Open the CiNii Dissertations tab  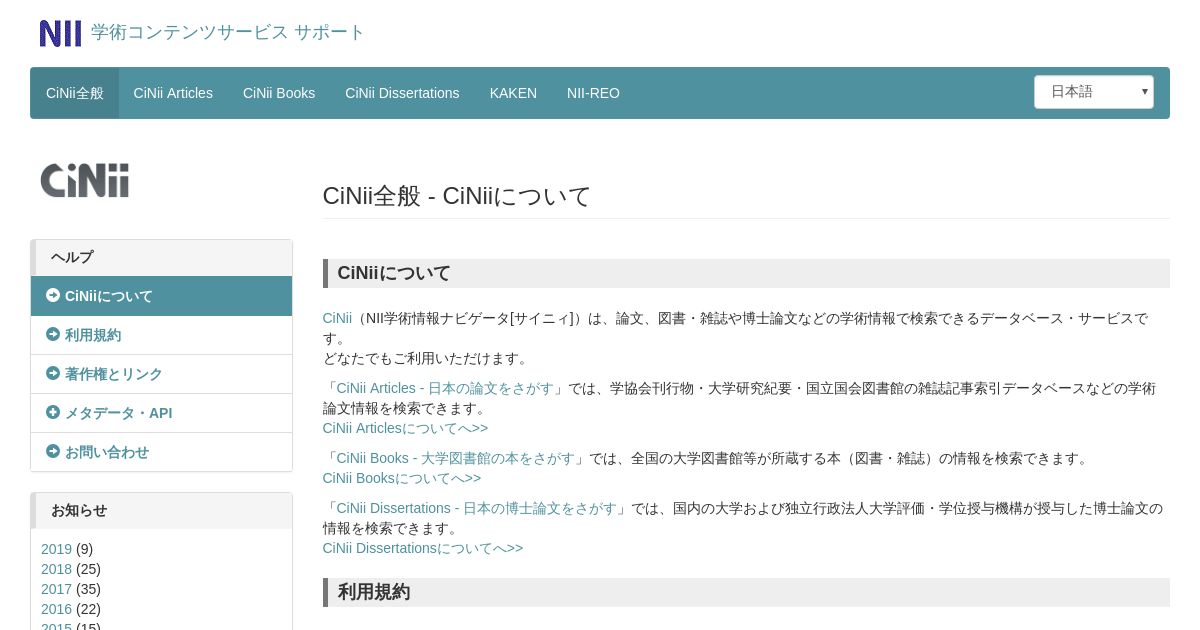click(402, 93)
